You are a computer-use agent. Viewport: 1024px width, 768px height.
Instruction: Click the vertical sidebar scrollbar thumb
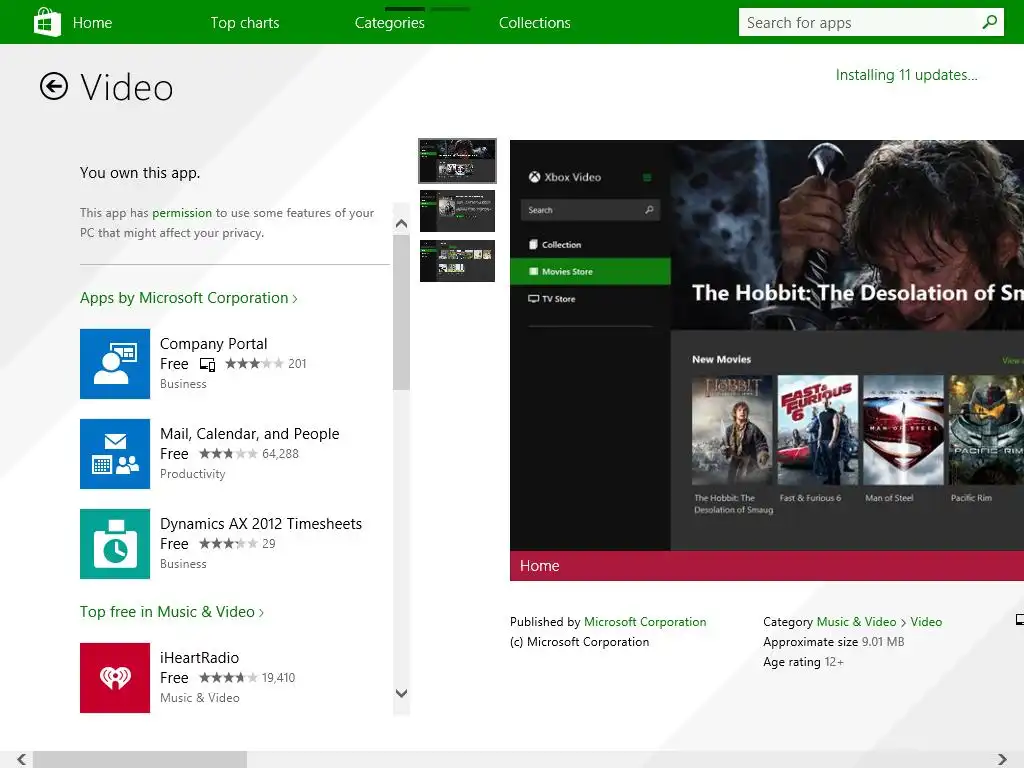tap(402, 312)
